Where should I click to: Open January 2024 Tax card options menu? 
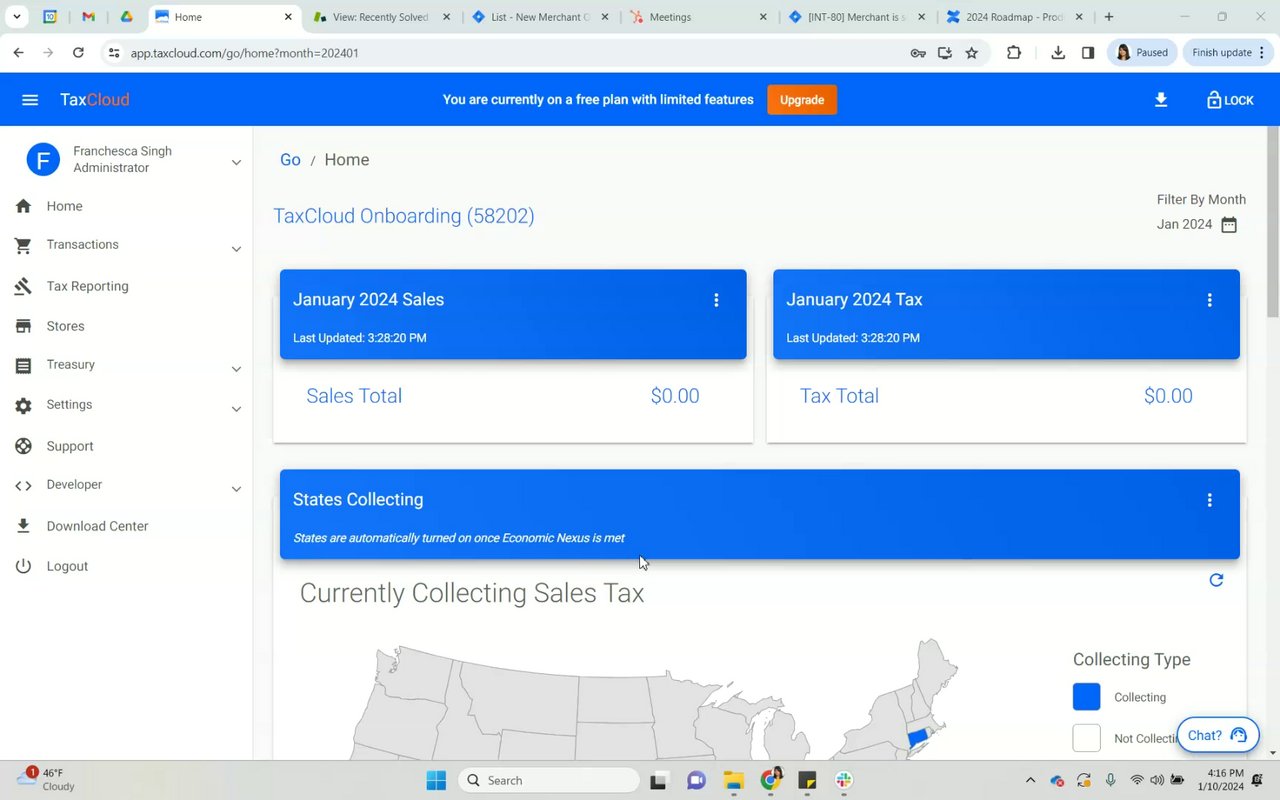click(1209, 300)
